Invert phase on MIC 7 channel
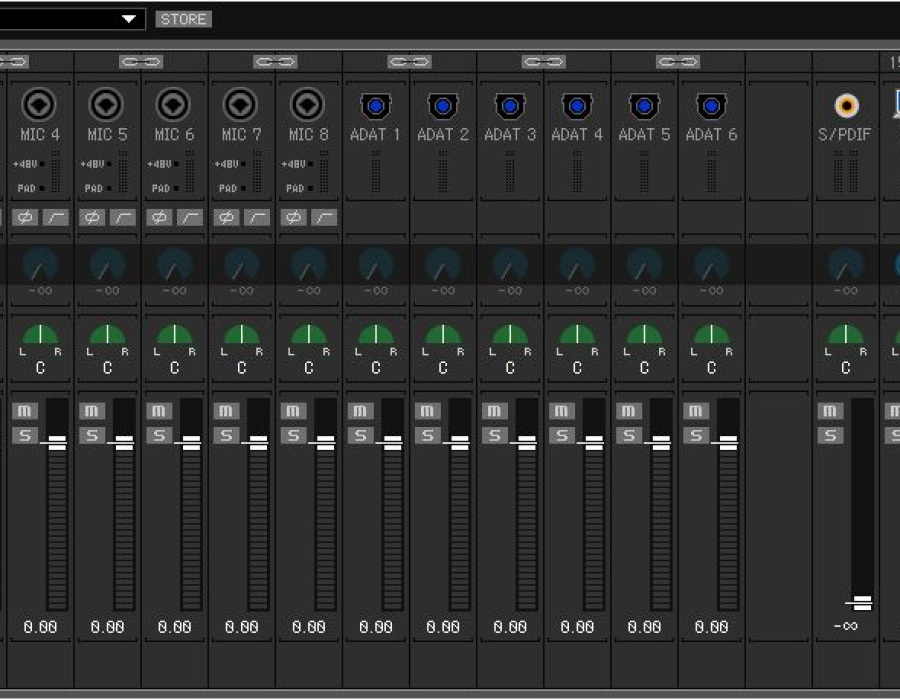900x700 pixels. coord(226,217)
